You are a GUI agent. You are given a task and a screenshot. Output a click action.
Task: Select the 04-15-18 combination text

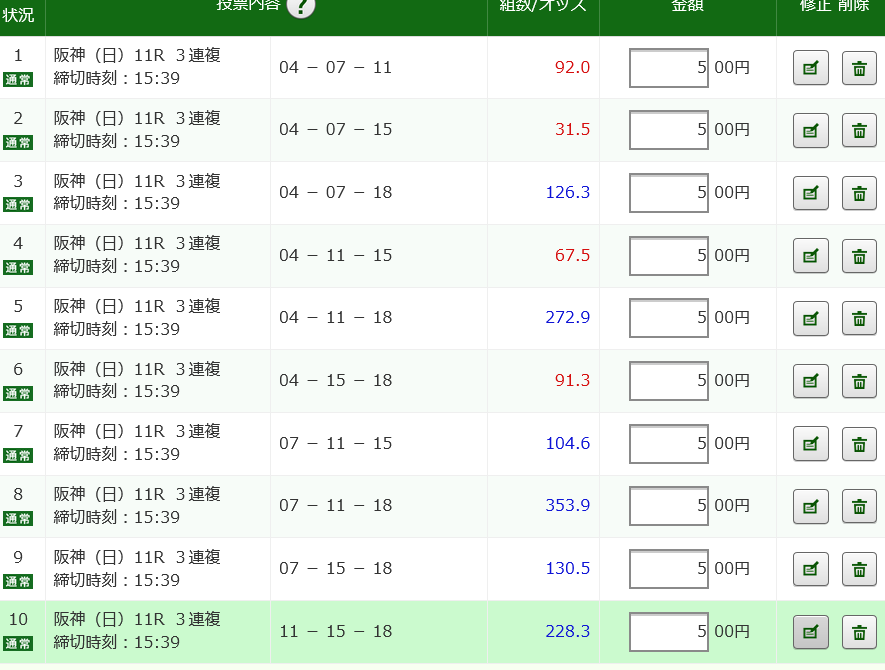pos(335,381)
